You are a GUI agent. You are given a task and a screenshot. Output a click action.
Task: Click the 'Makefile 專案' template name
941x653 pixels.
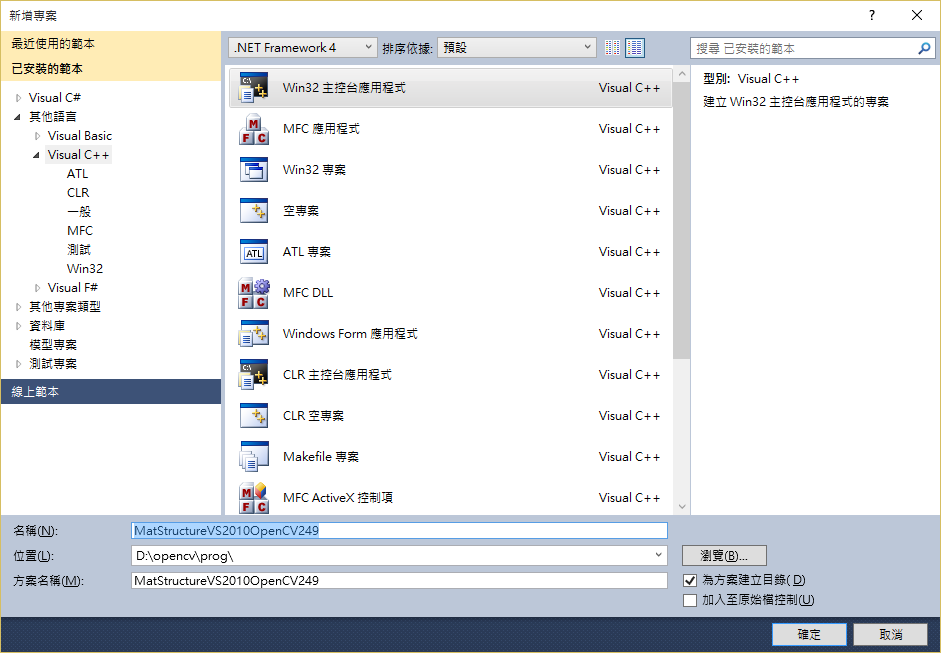(320, 457)
